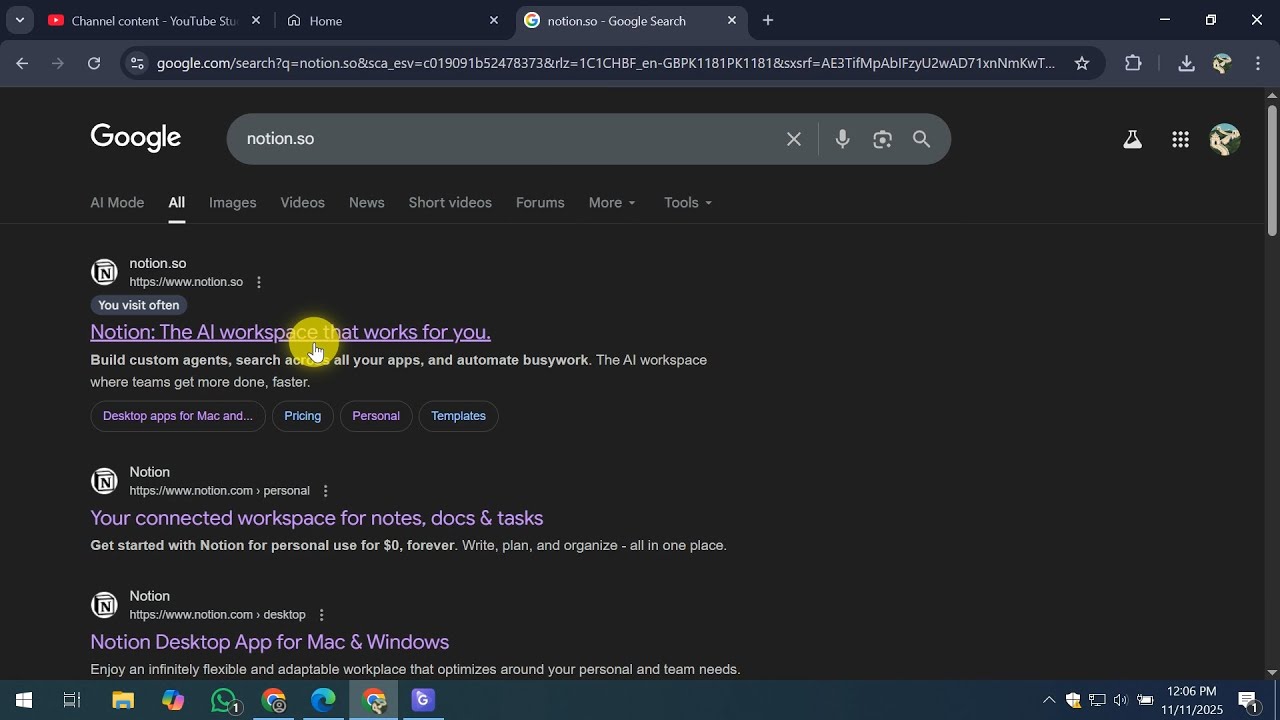
Task: Open the Personal sitelink chip
Action: (x=376, y=416)
